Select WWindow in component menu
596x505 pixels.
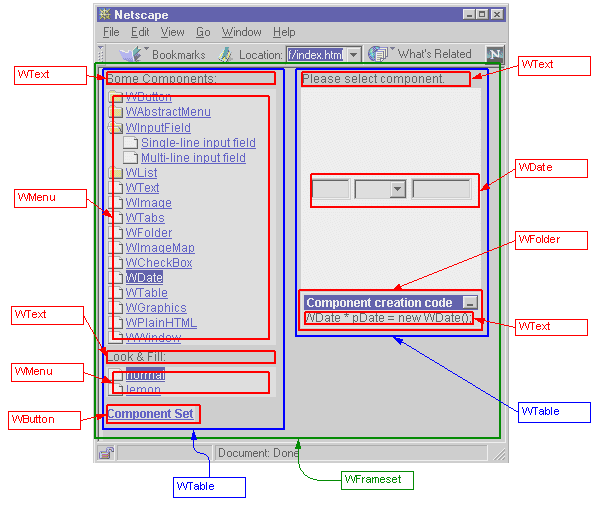click(153, 337)
